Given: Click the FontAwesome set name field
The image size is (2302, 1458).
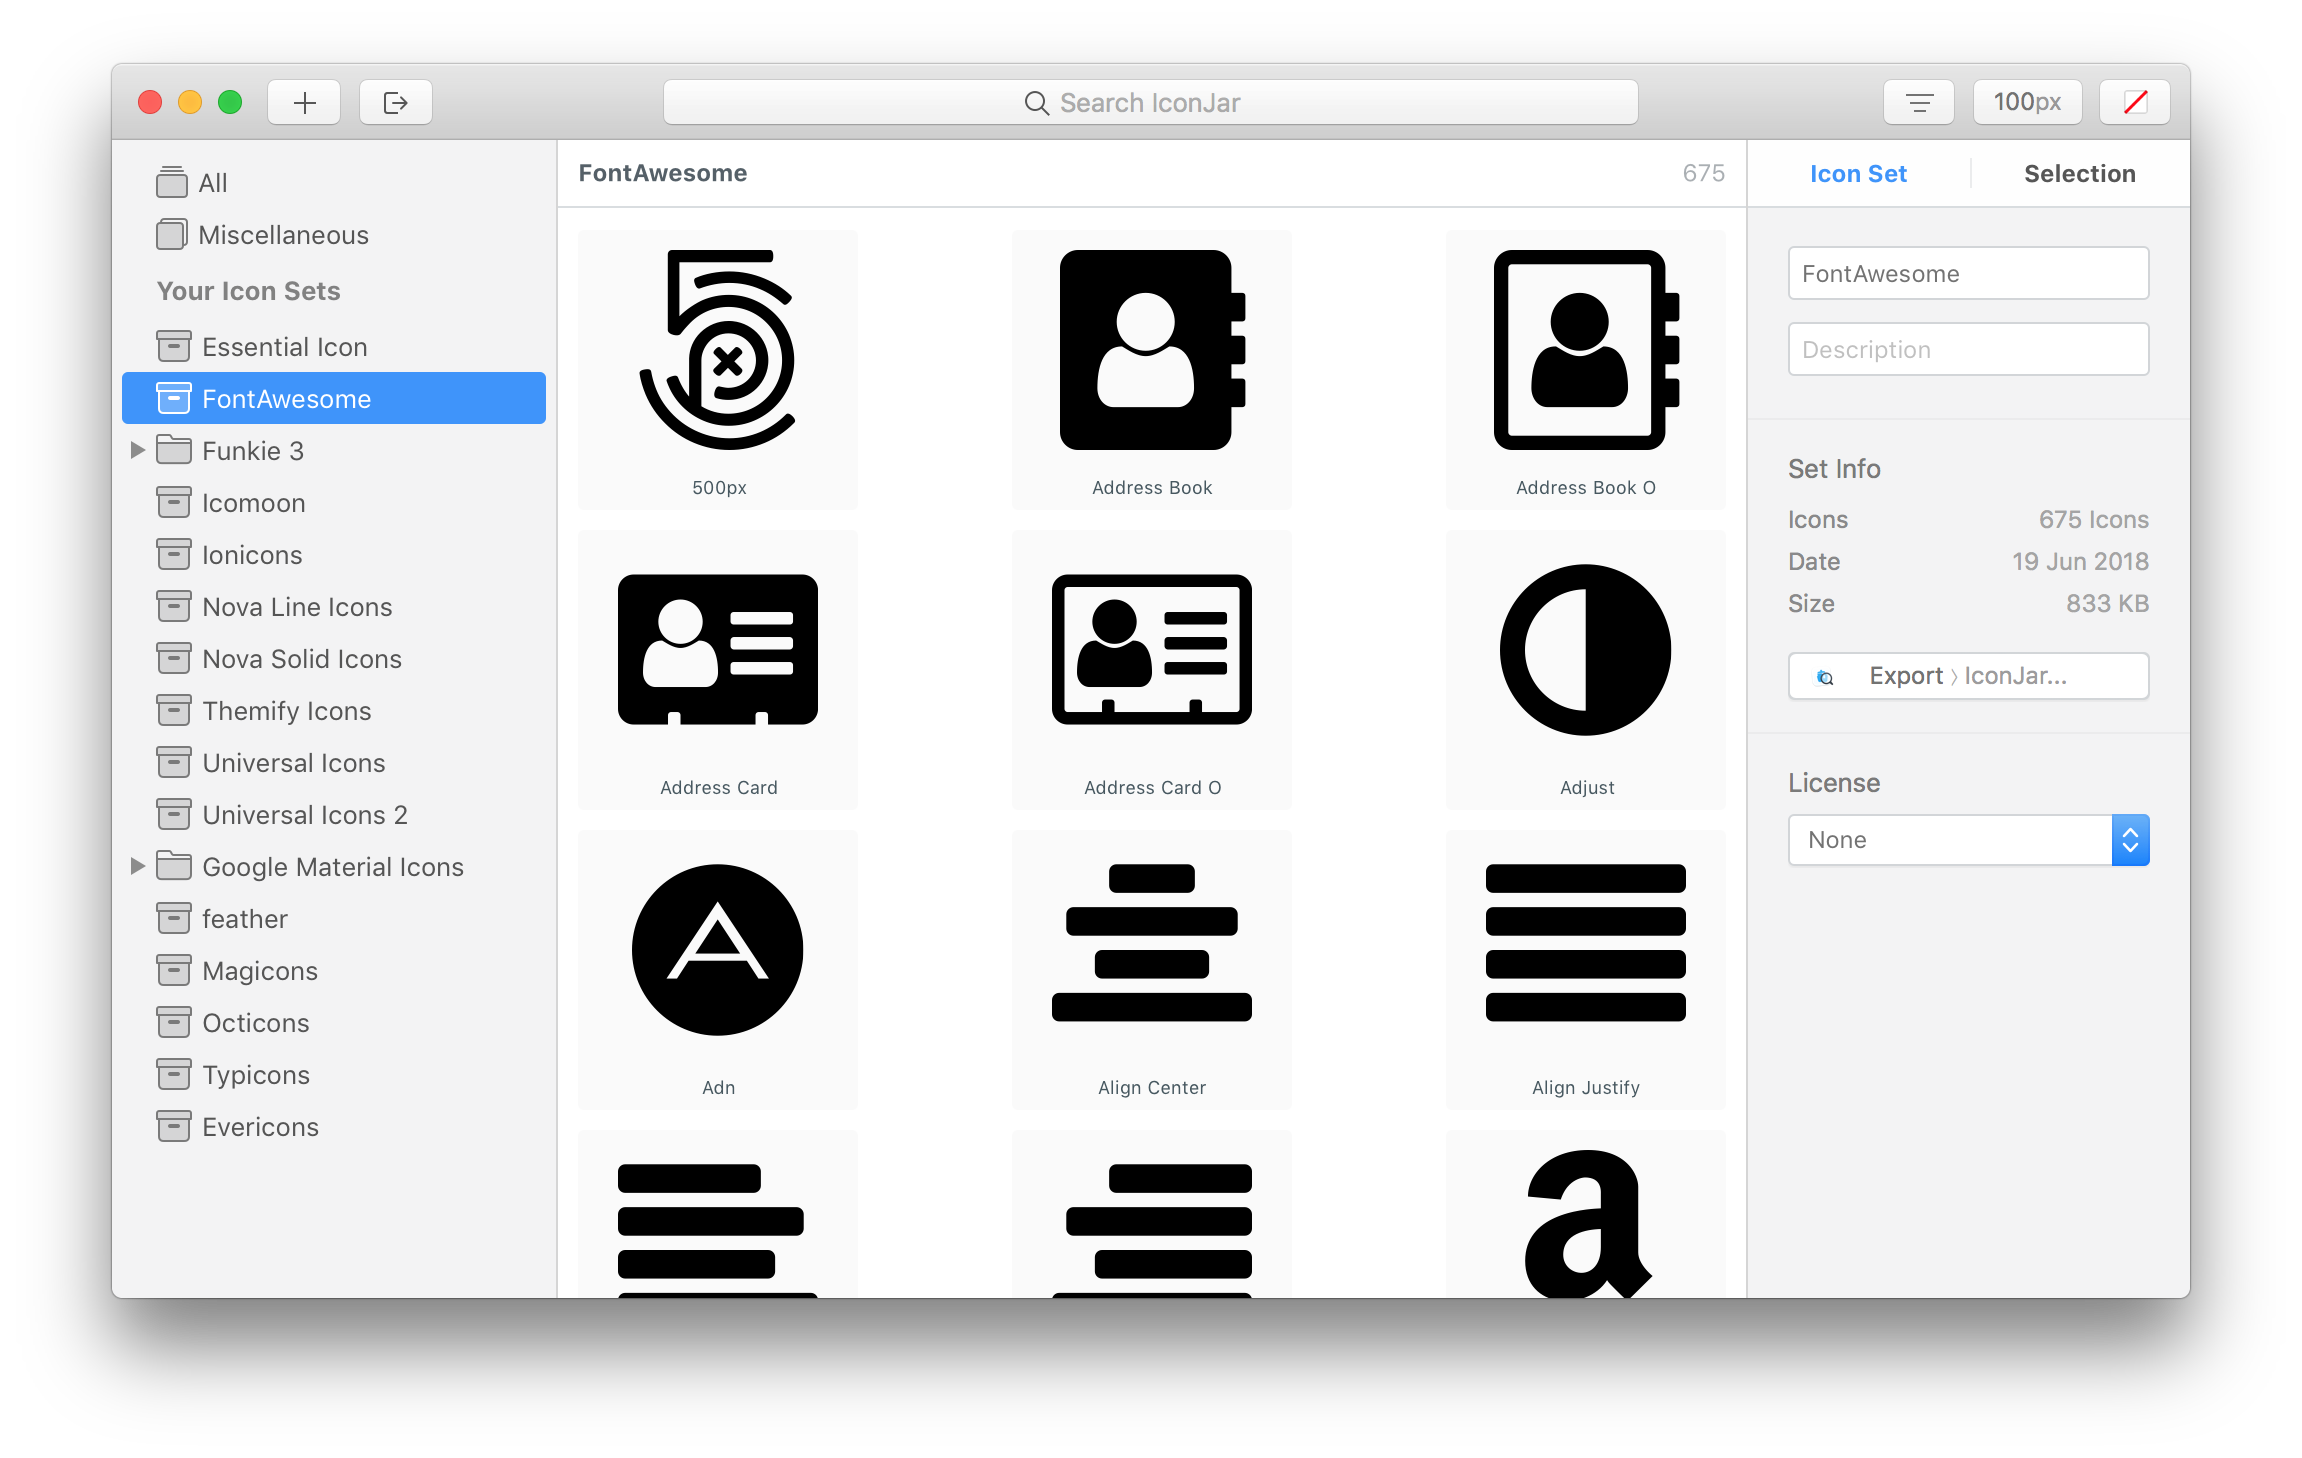Looking at the screenshot, I should point(1968,273).
